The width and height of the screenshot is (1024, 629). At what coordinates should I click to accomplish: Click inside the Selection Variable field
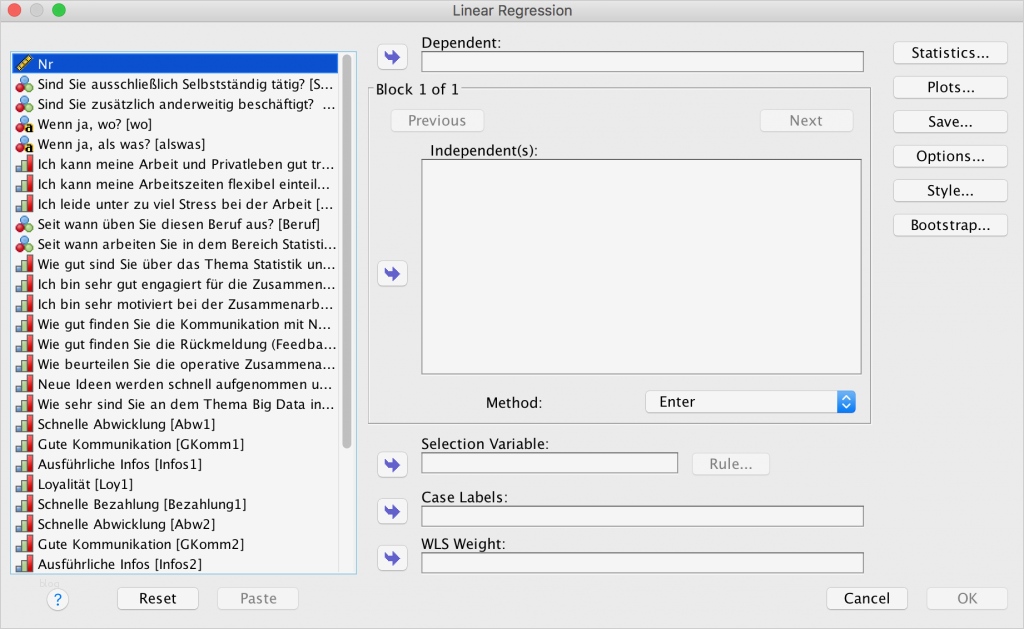coord(549,463)
